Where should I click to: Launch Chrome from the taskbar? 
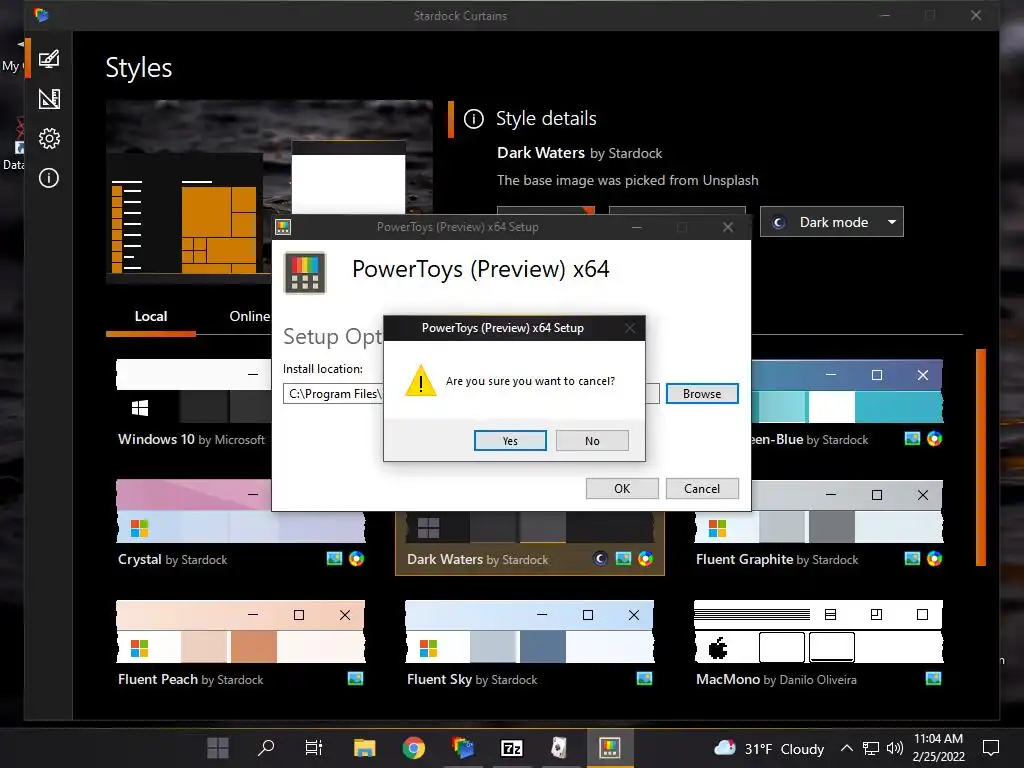[413, 748]
